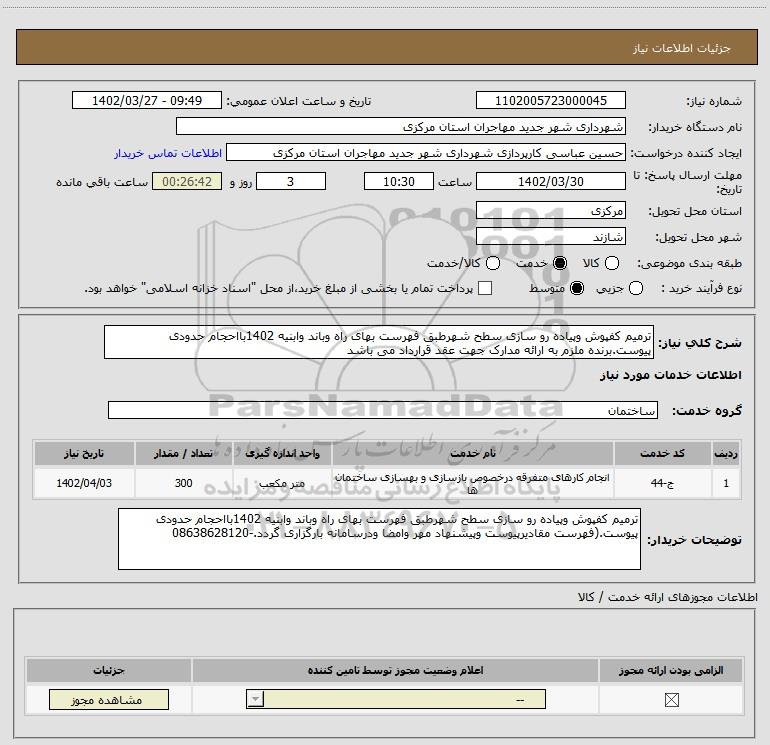Click the need number field 1102005723000045
The image size is (770, 745).
pos(550,101)
